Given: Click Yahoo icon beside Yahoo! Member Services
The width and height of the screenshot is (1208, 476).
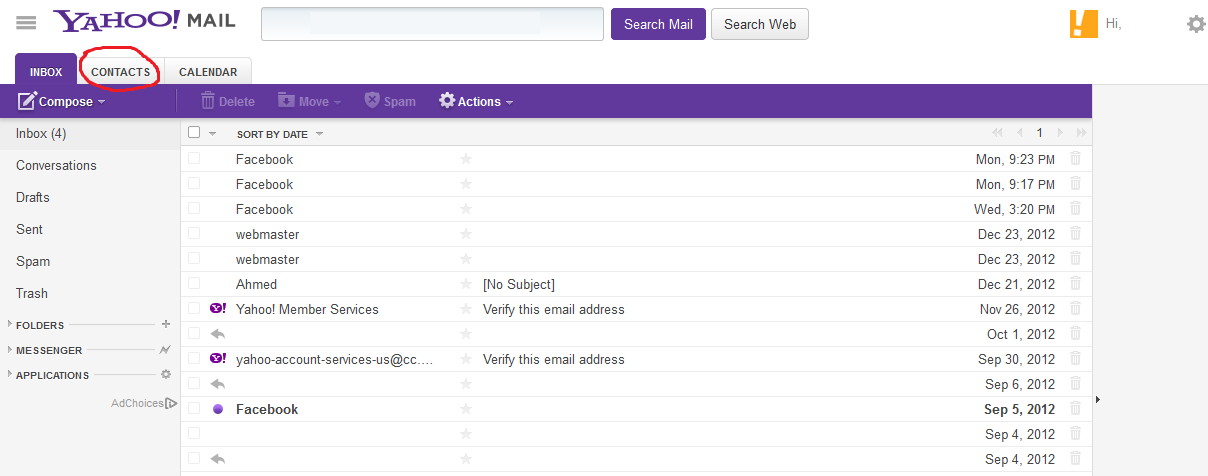Looking at the screenshot, I should tap(218, 309).
